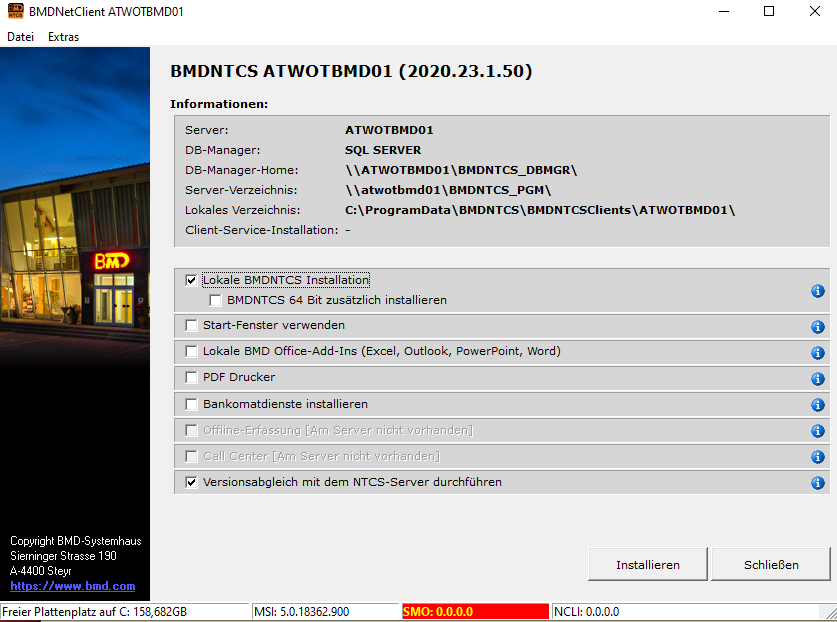Uncheck Lokale BMDNTCS Installation checkbox
Screen dimensions: 837x622
[191, 280]
